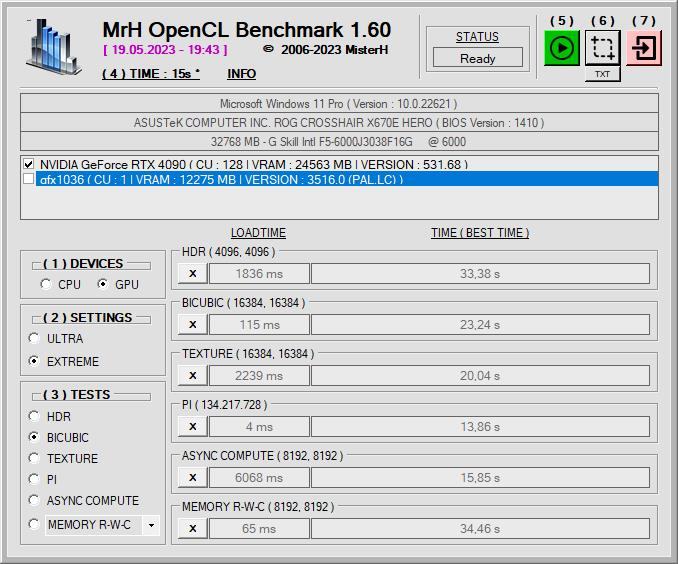Click the HDR best time 33,38 s
The image size is (678, 564).
click(x=480, y=273)
